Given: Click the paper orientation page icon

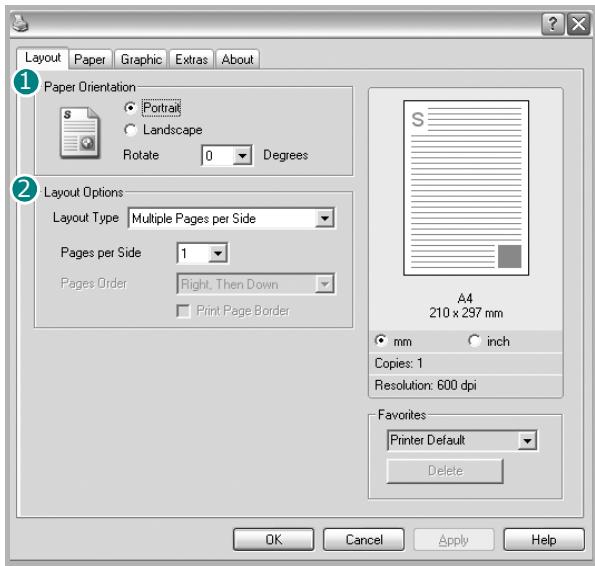Looking at the screenshot, I should [x=80, y=133].
